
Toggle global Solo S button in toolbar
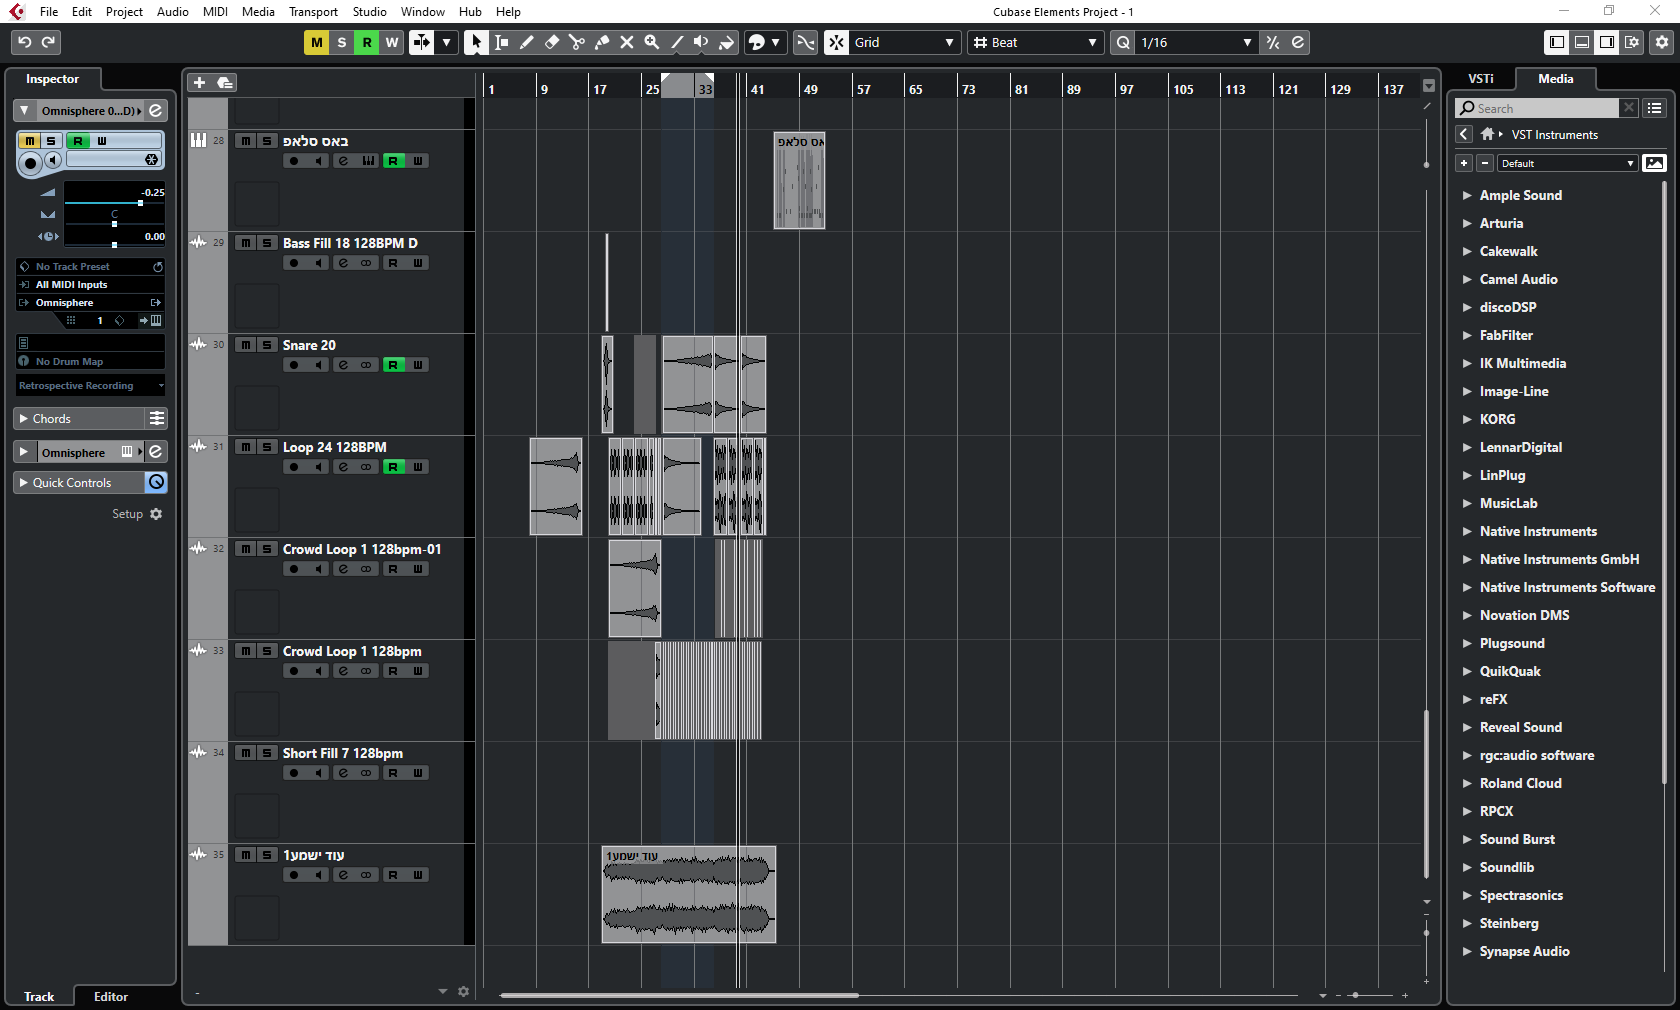click(342, 42)
